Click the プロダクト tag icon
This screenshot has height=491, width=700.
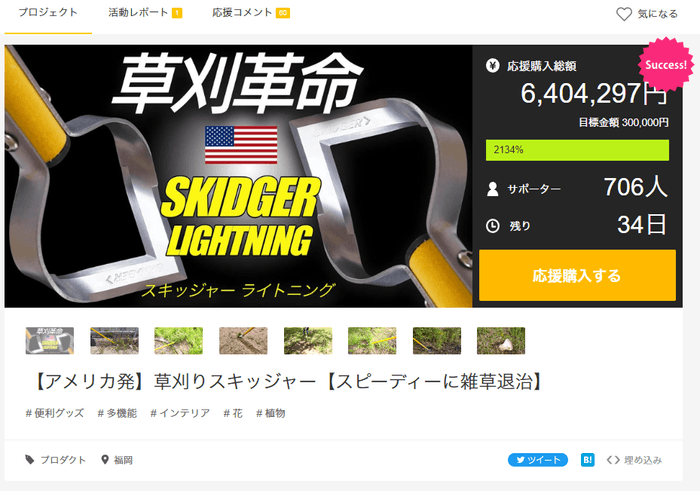(x=30, y=460)
